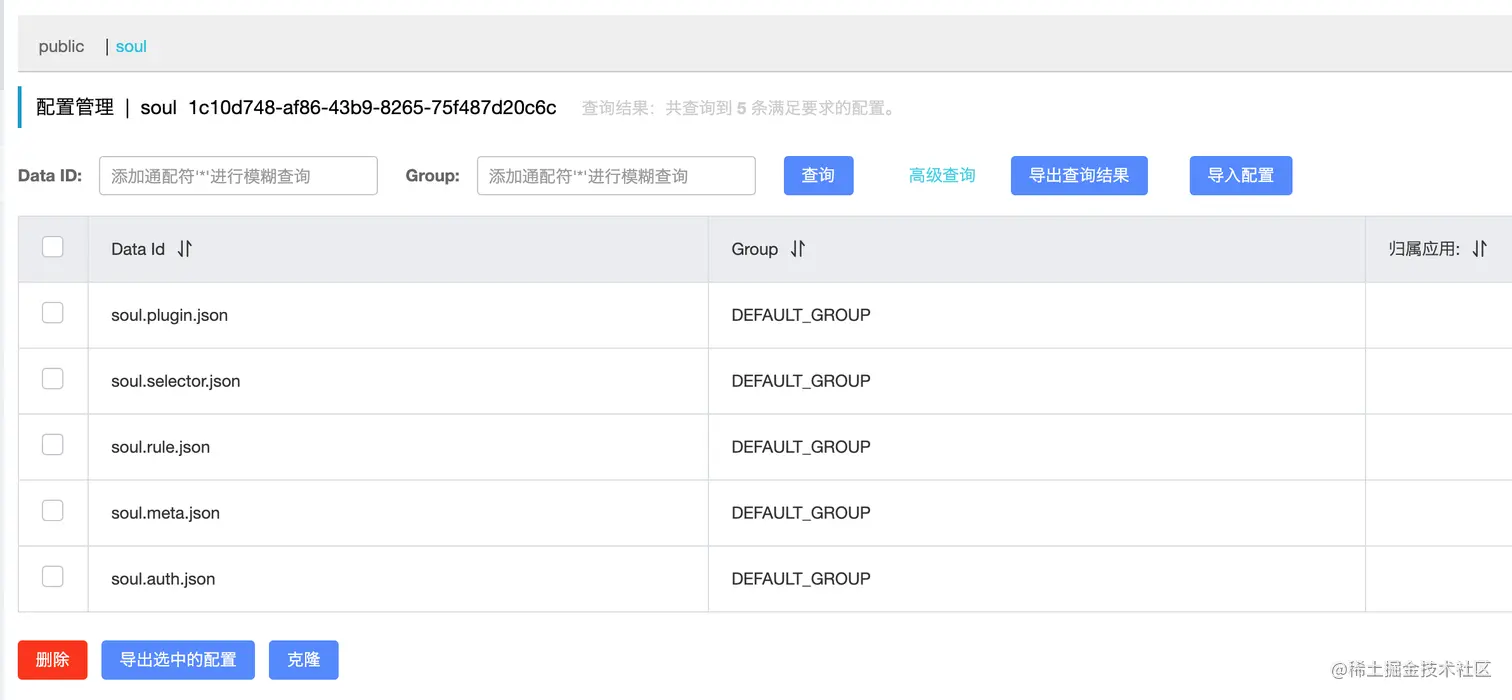Viewport: 1512px width, 700px height.
Task: Switch to the public namespace tab
Action: (62, 46)
